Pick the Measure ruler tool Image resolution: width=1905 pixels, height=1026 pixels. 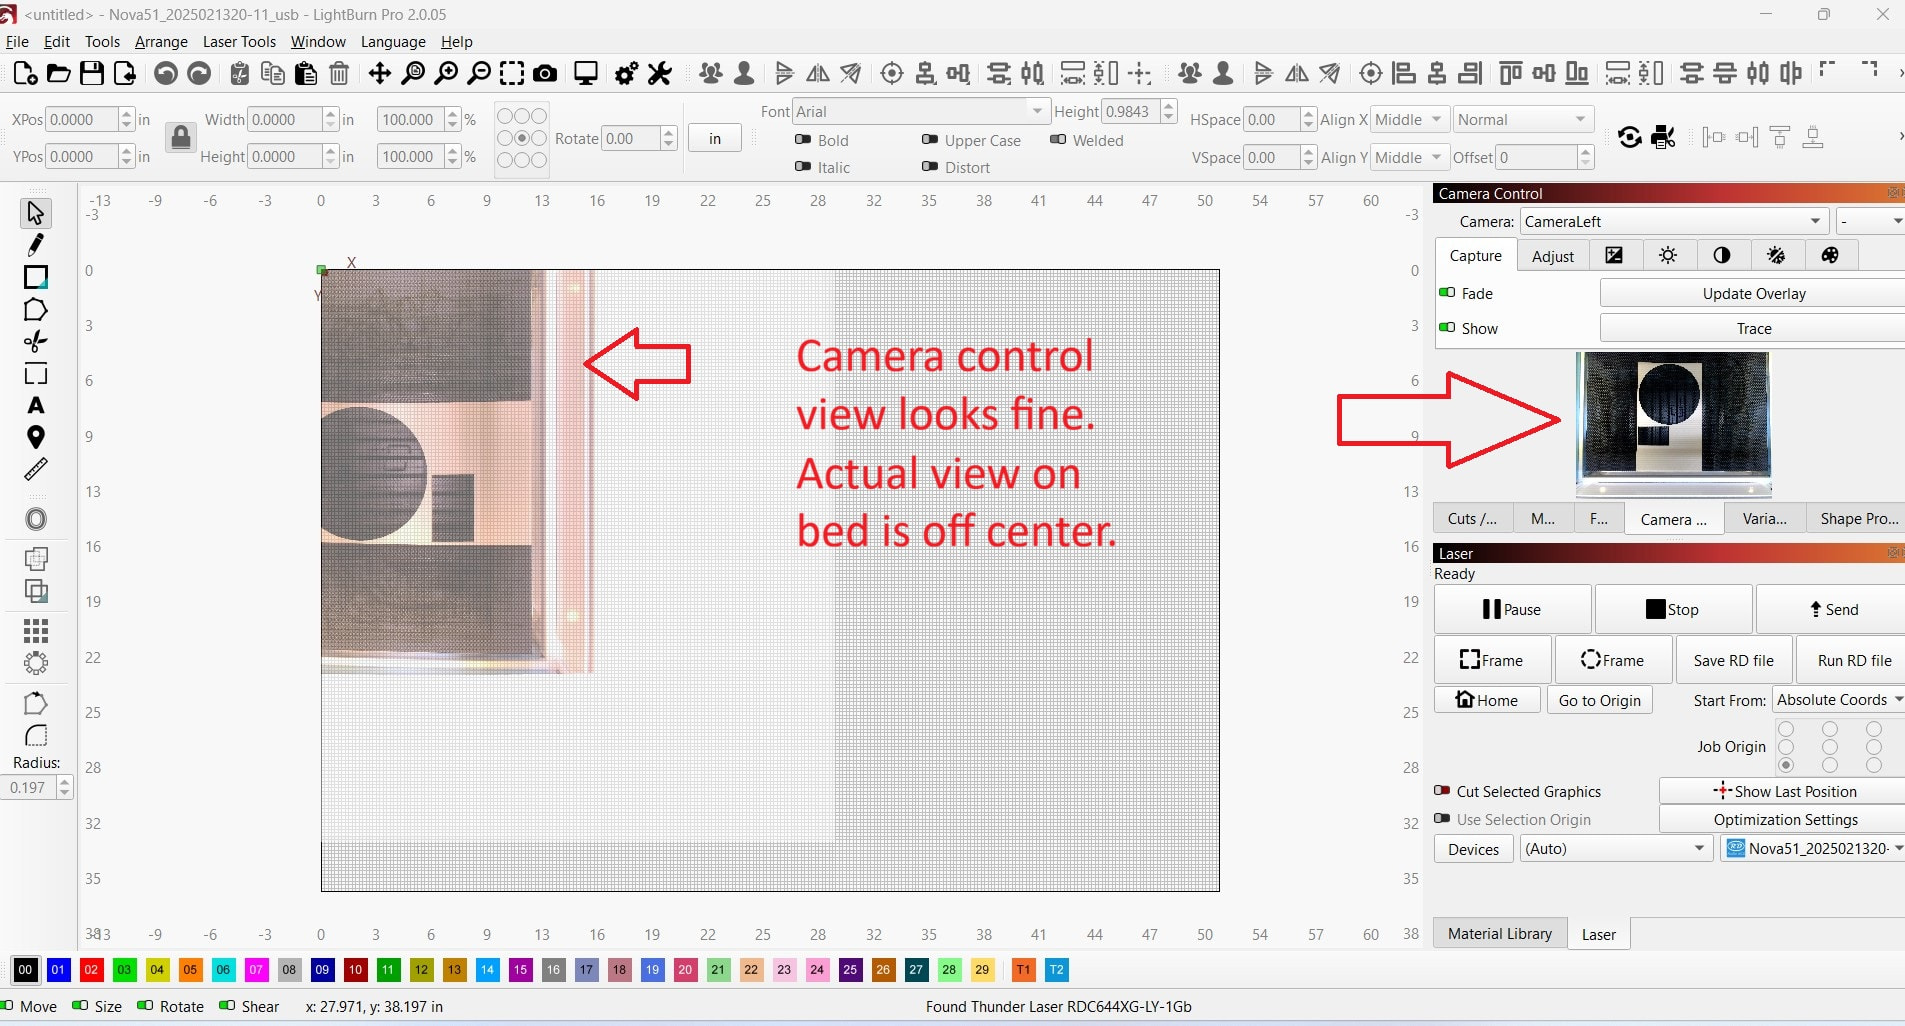tap(36, 469)
